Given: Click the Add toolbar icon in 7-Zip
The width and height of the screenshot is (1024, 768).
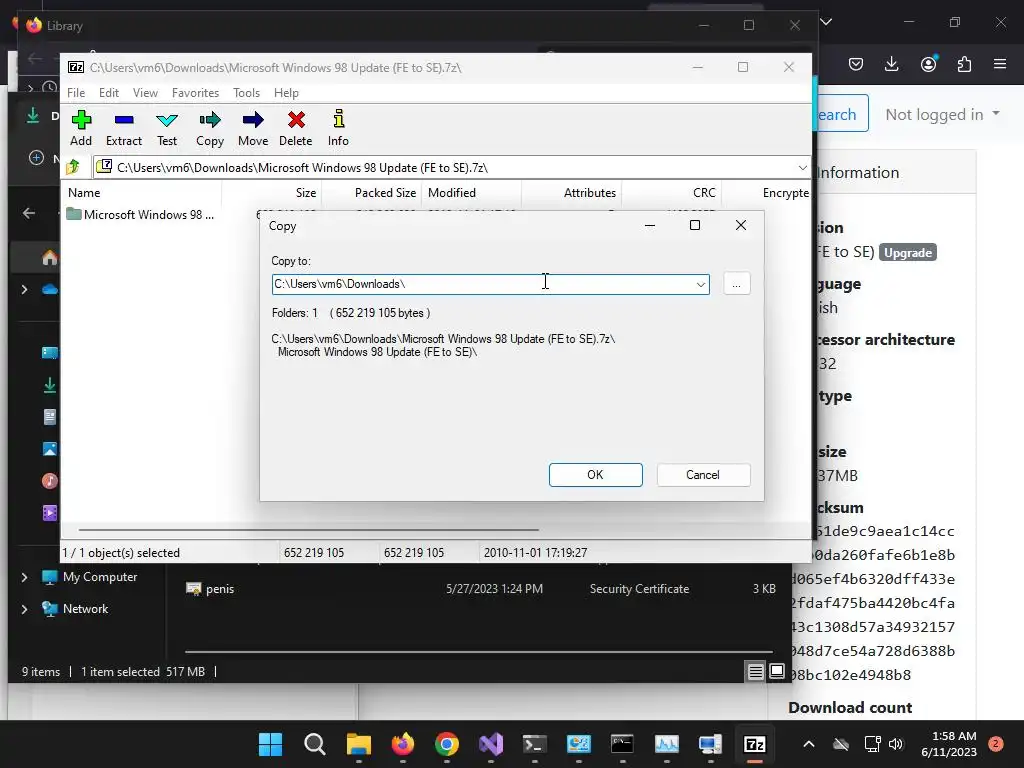Looking at the screenshot, I should click(81, 128).
